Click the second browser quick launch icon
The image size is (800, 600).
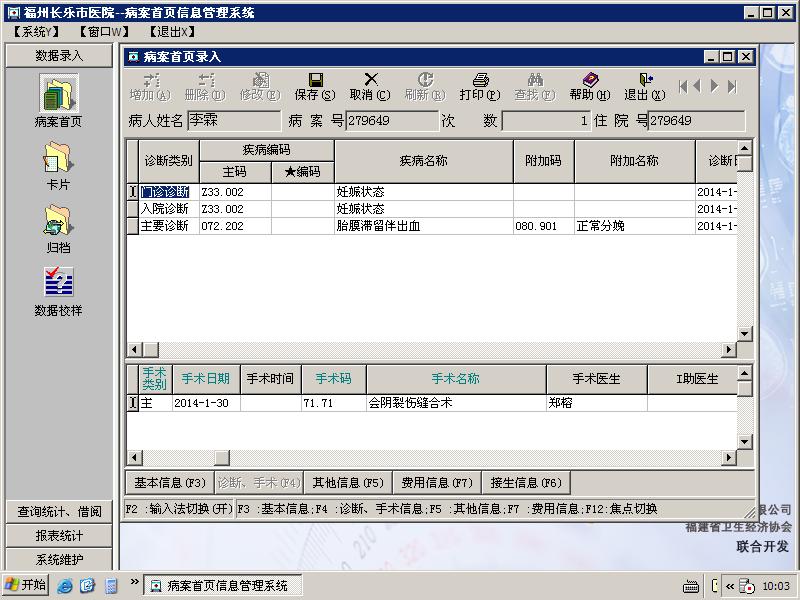88,585
